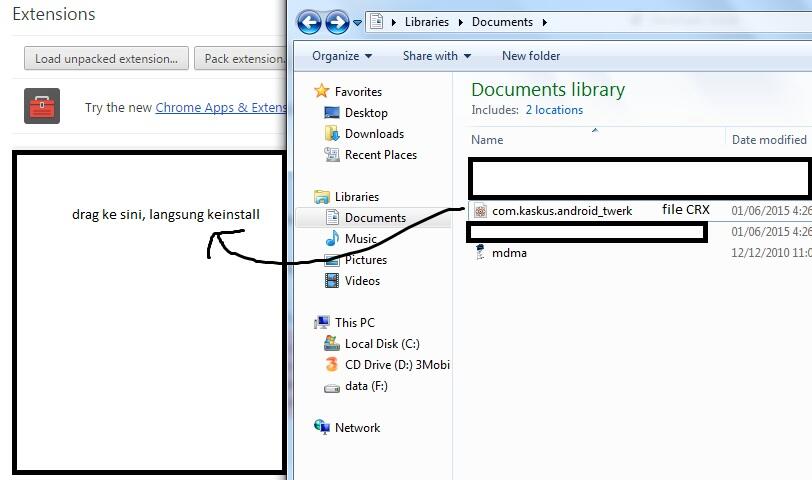Click the Music note icon
This screenshot has width=812, height=480.
click(x=332, y=238)
